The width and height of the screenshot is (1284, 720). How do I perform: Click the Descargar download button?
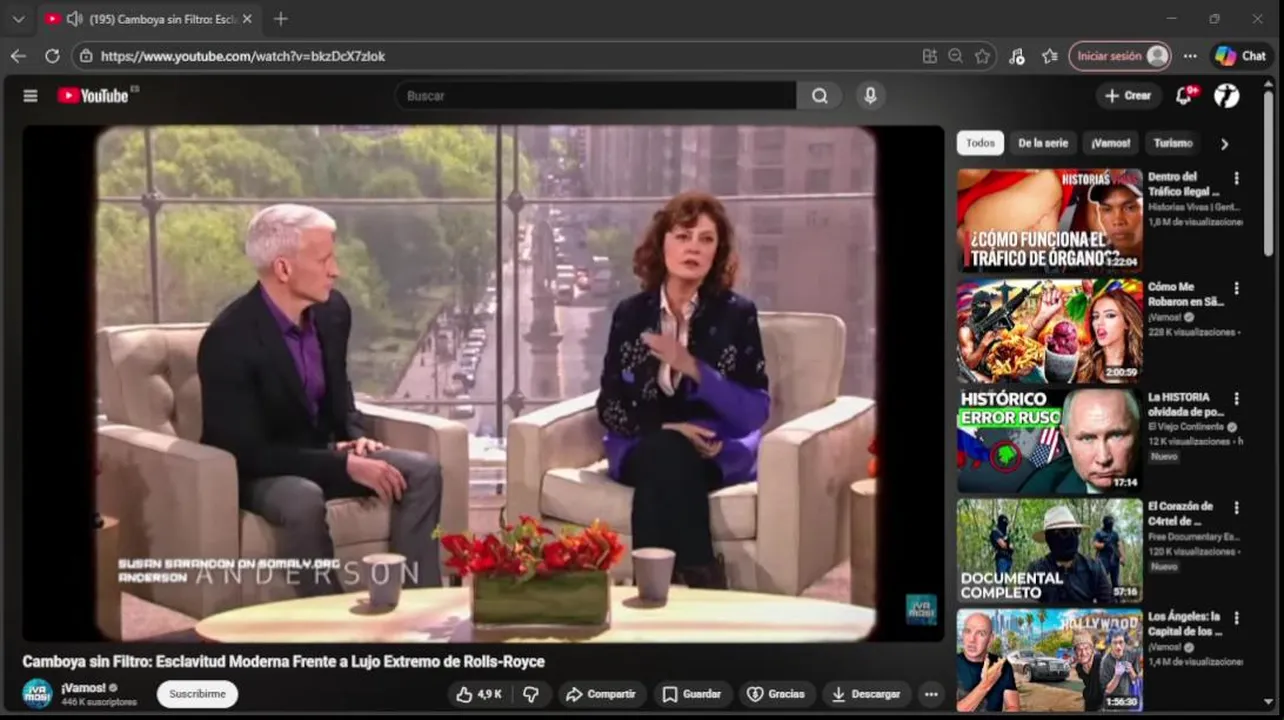coord(867,694)
